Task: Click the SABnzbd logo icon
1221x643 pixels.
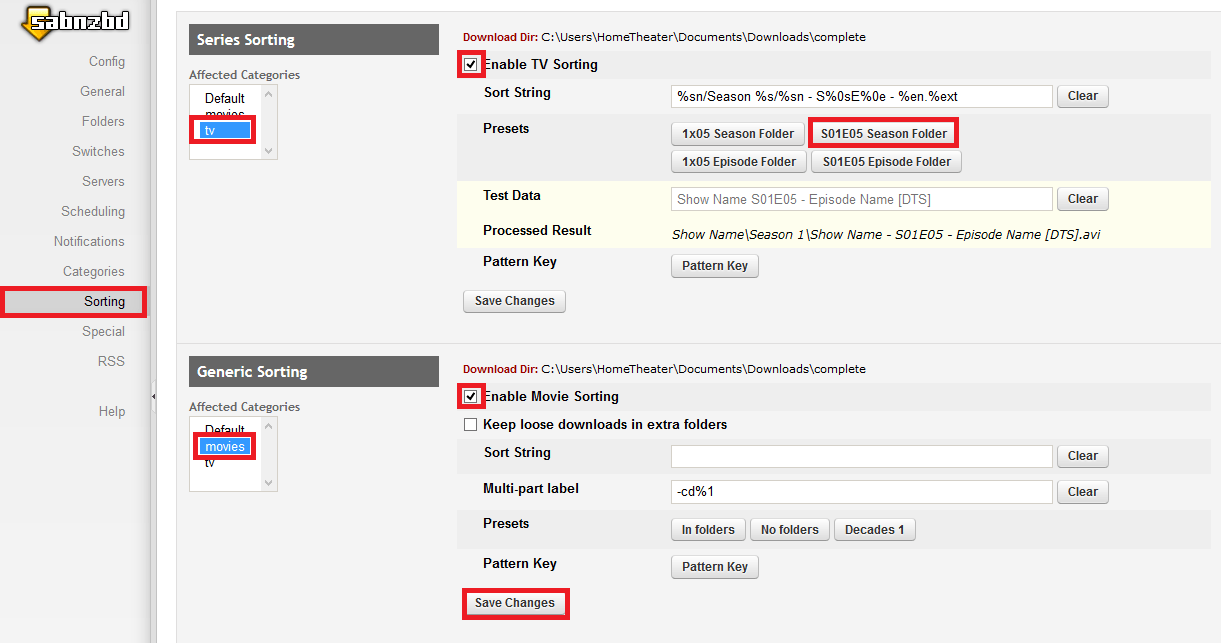Action: 76,22
